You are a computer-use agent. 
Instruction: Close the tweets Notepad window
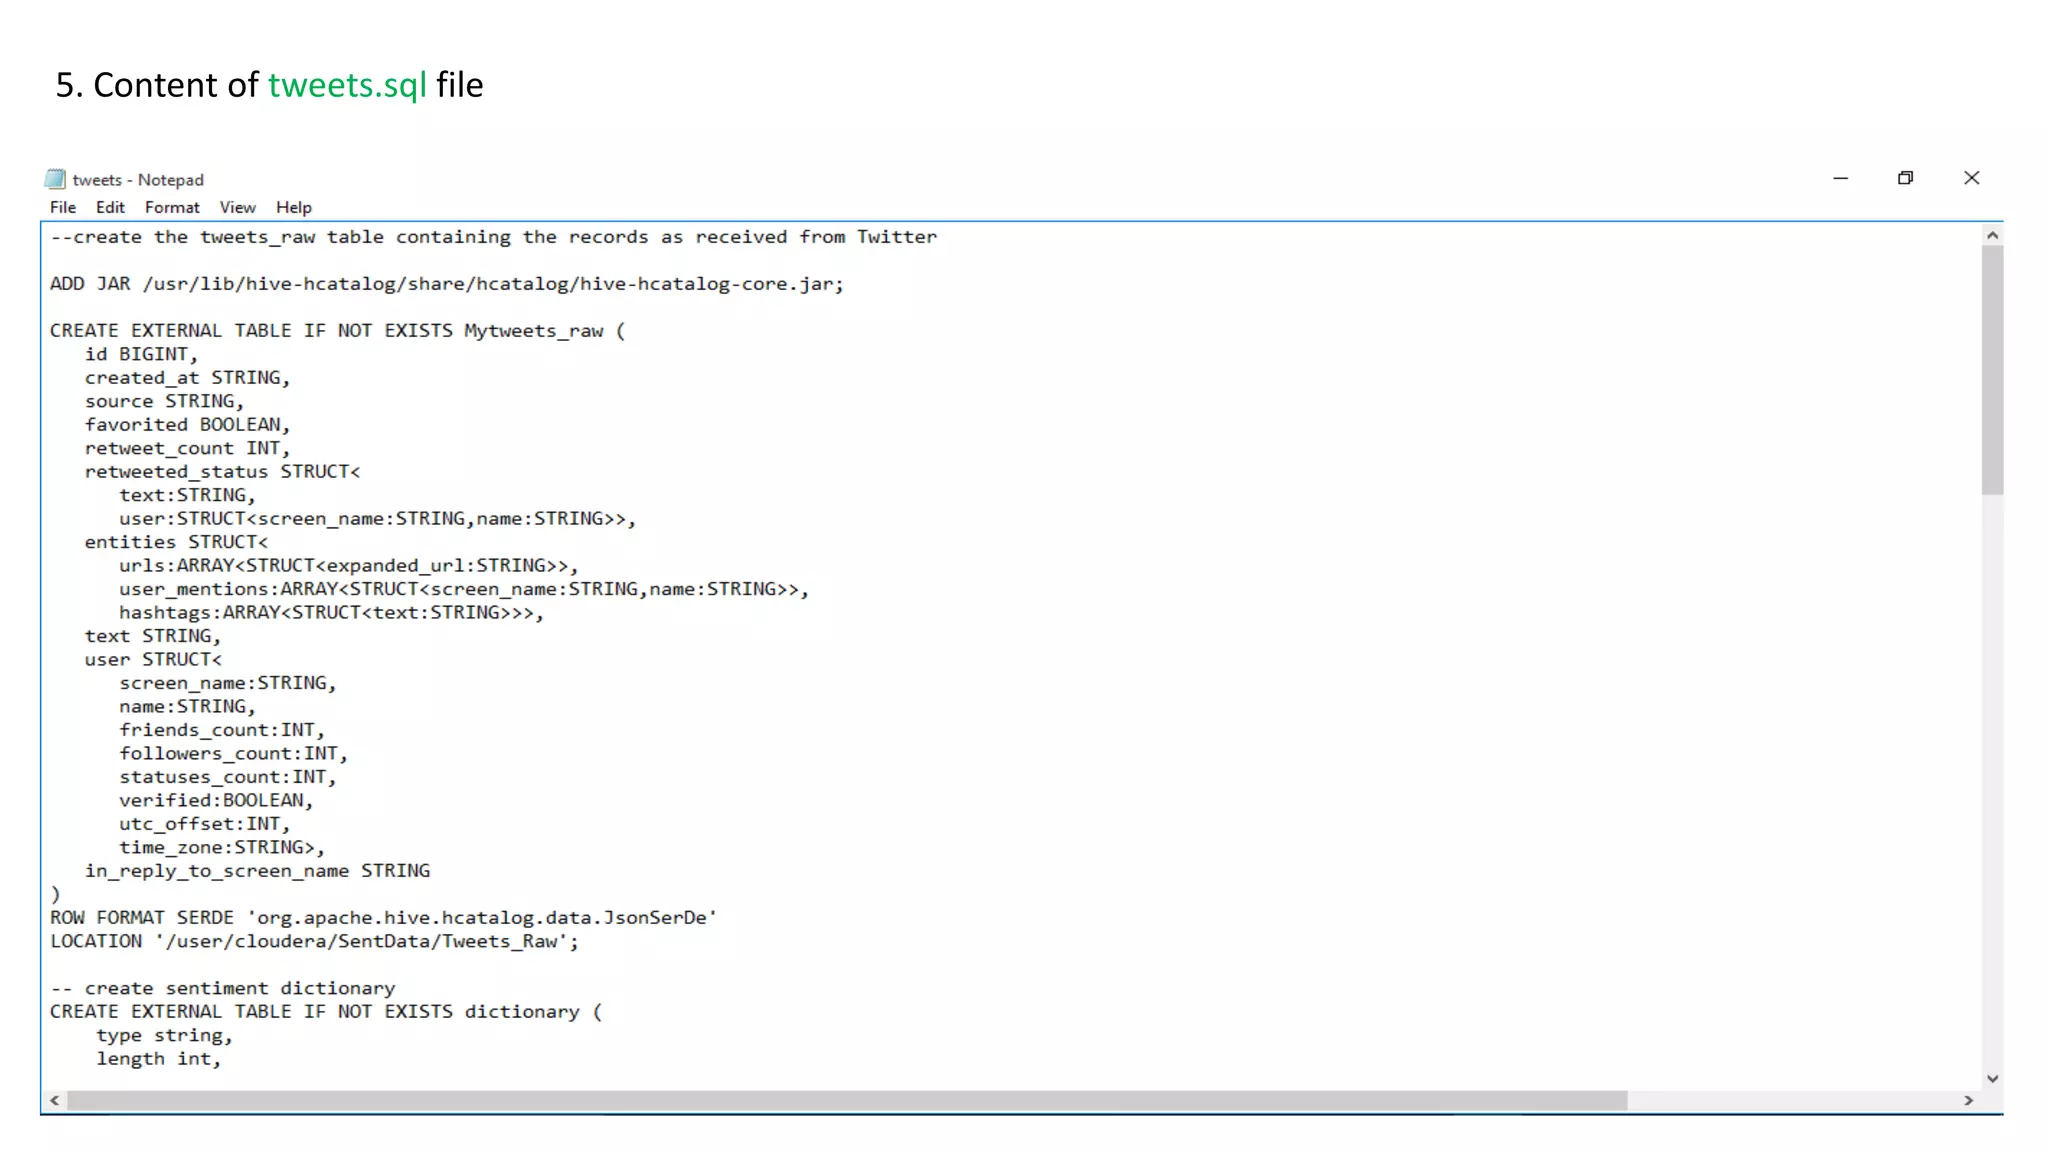1971,178
